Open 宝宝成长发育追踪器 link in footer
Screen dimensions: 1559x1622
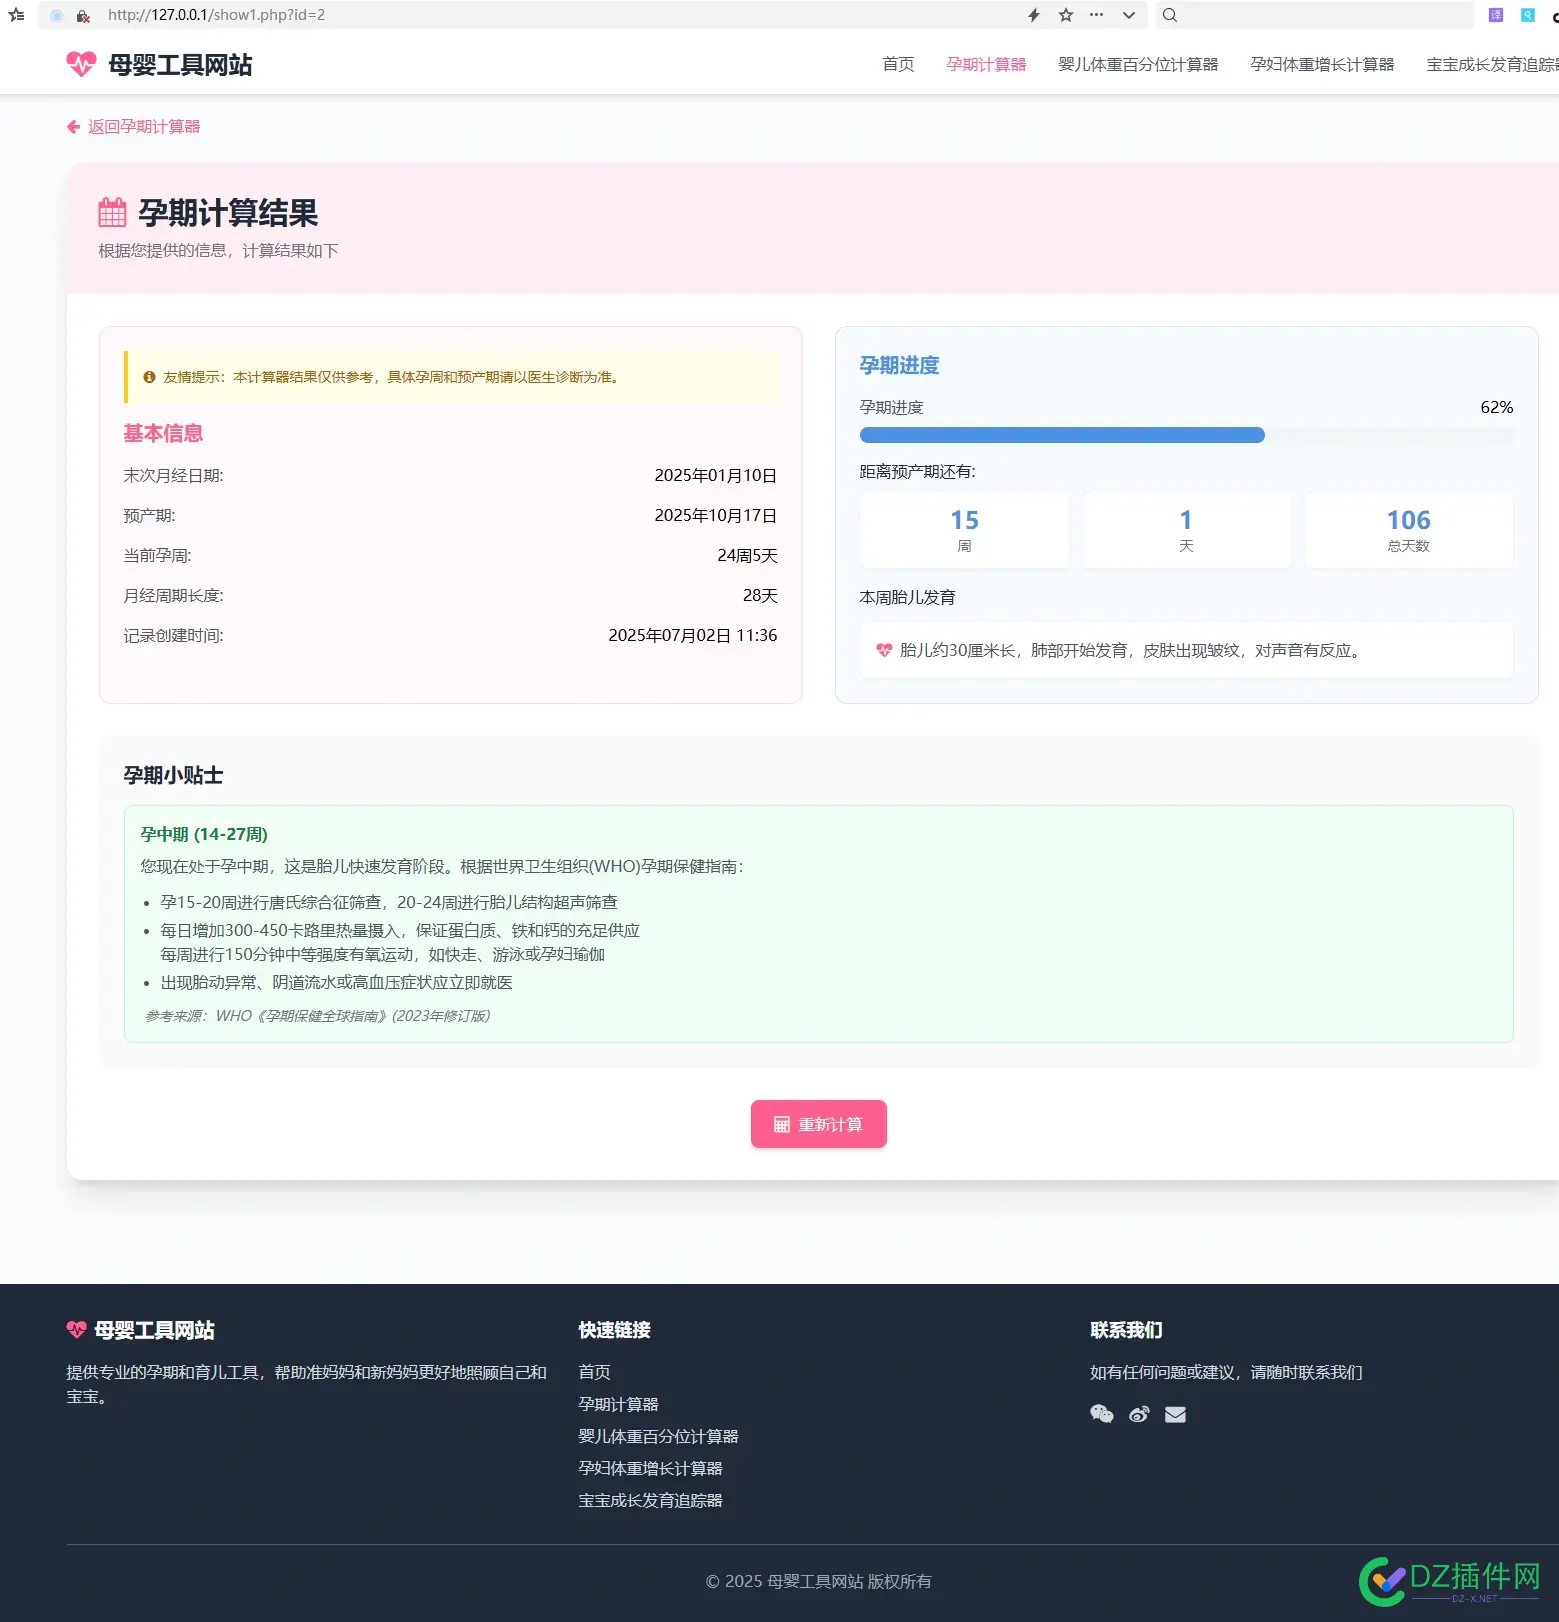click(x=650, y=1500)
